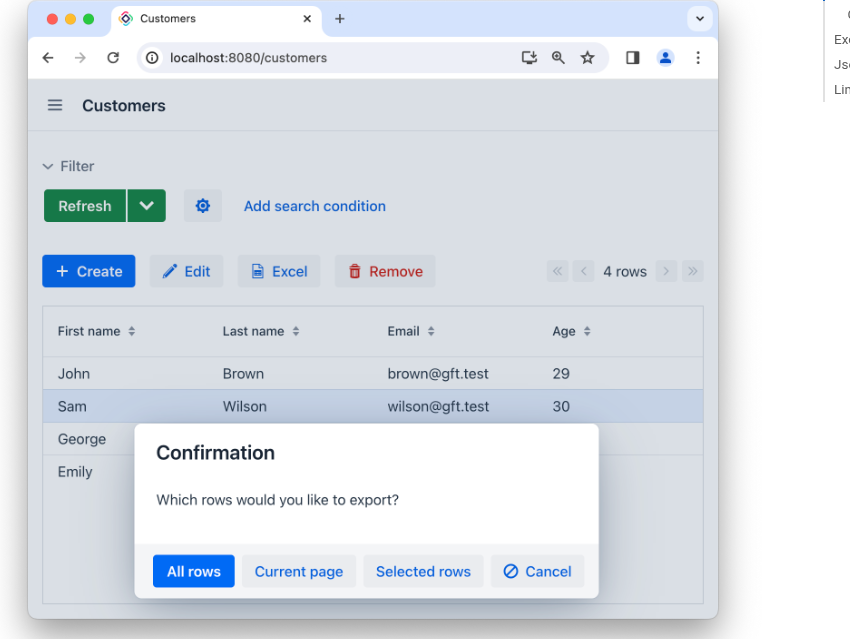Viewport: 850px width, 639px height.
Task: Expand the Refresh button dropdown arrow
Action: tap(147, 206)
